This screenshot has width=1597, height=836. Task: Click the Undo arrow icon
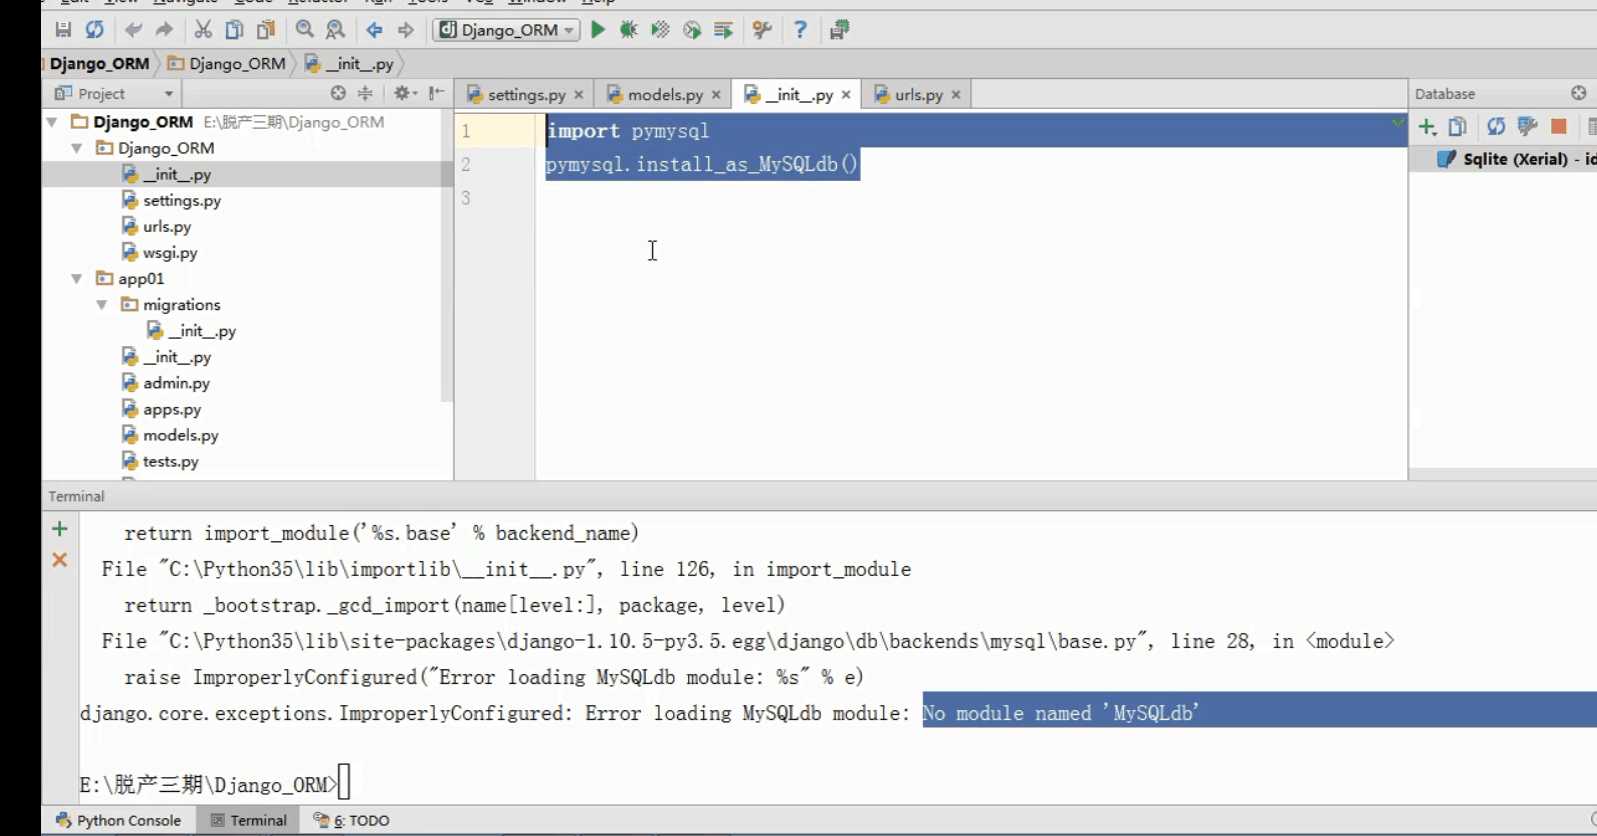point(133,30)
